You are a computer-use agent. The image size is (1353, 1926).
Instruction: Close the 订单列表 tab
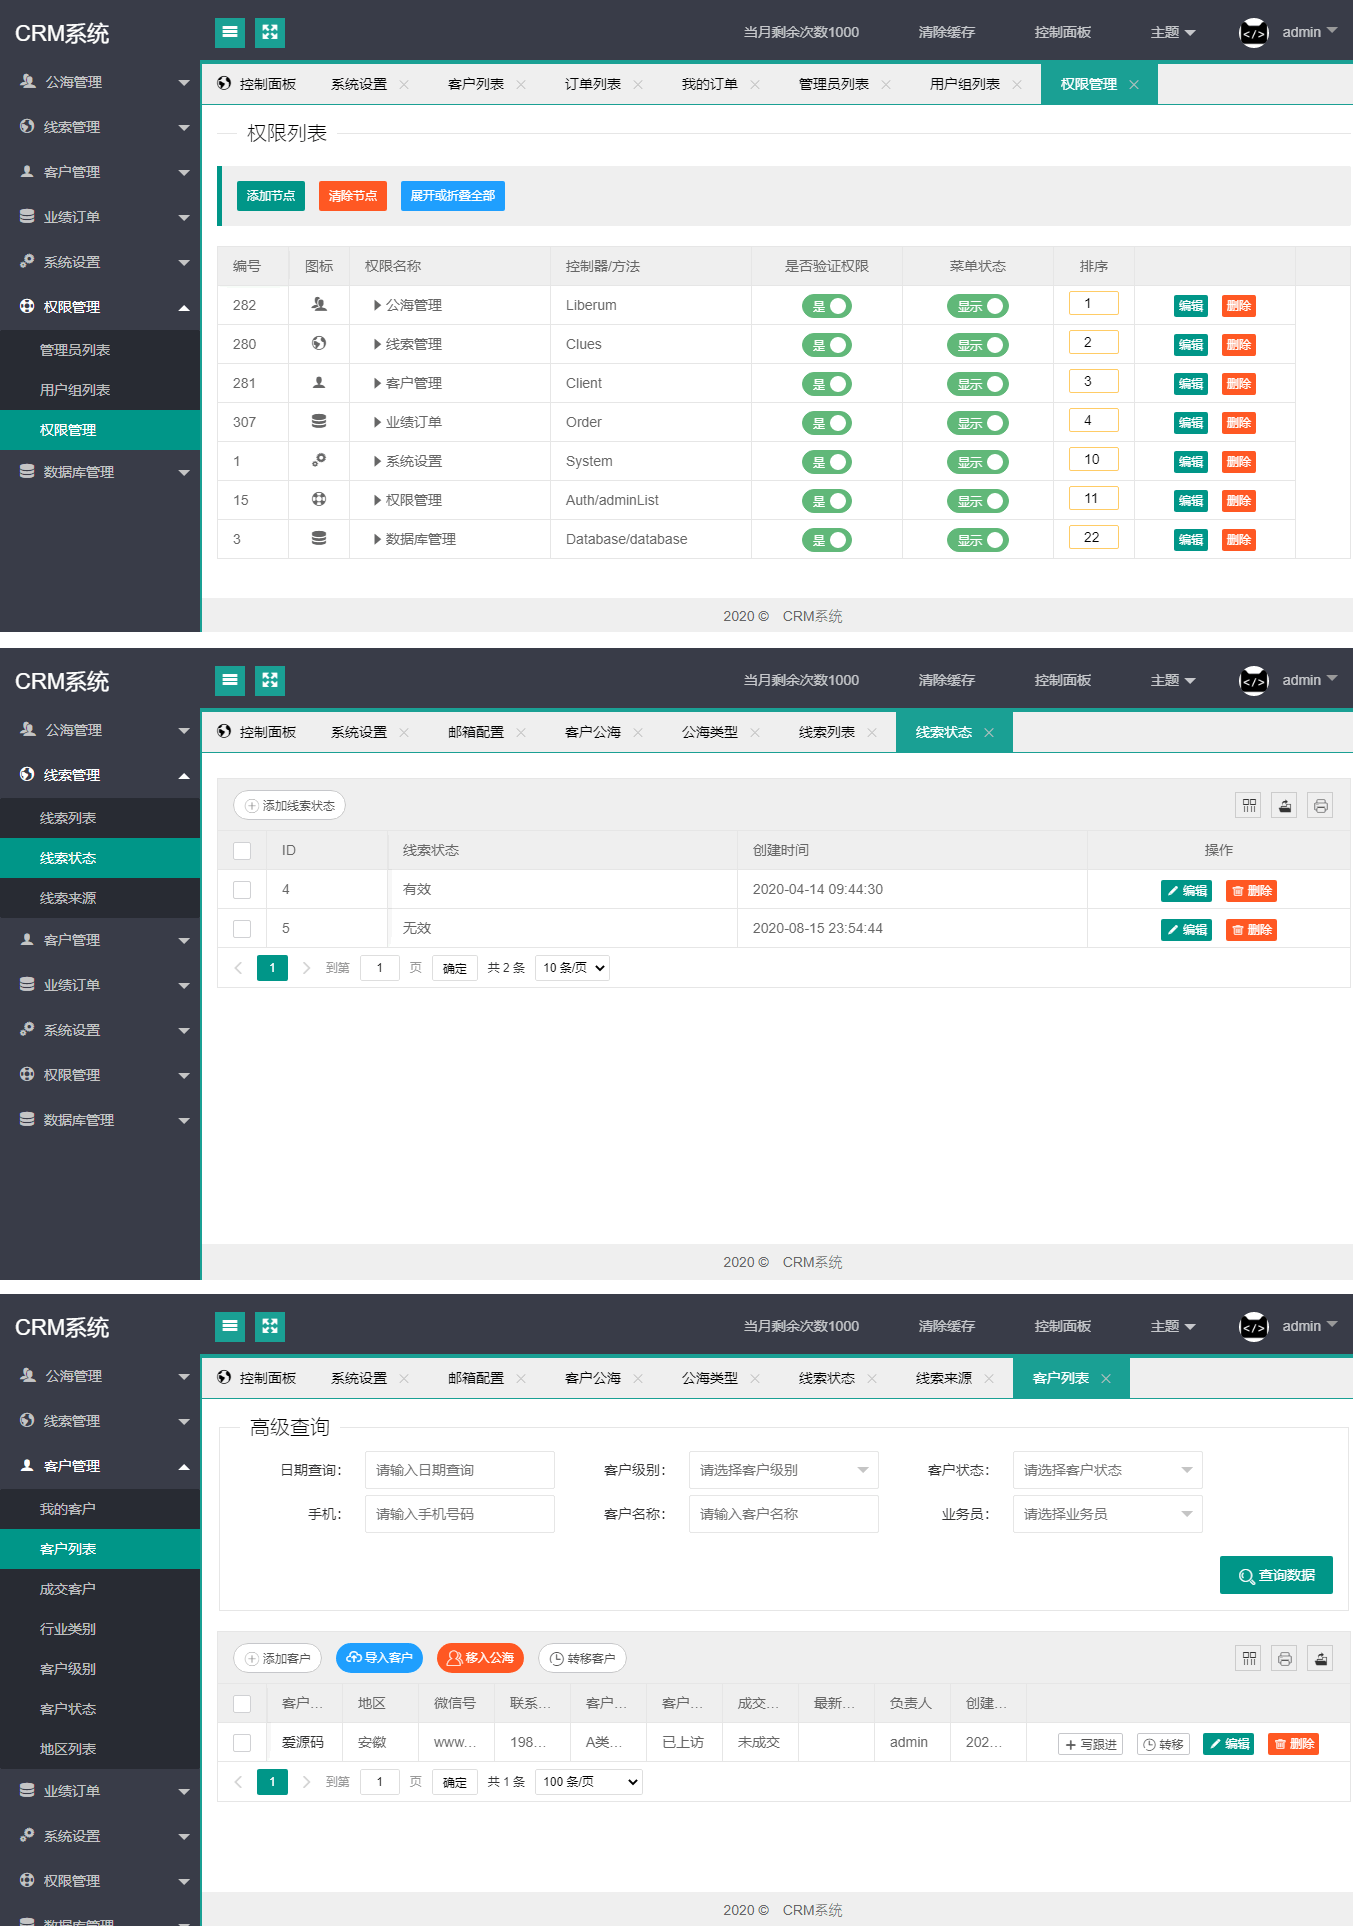pyautogui.click(x=638, y=85)
